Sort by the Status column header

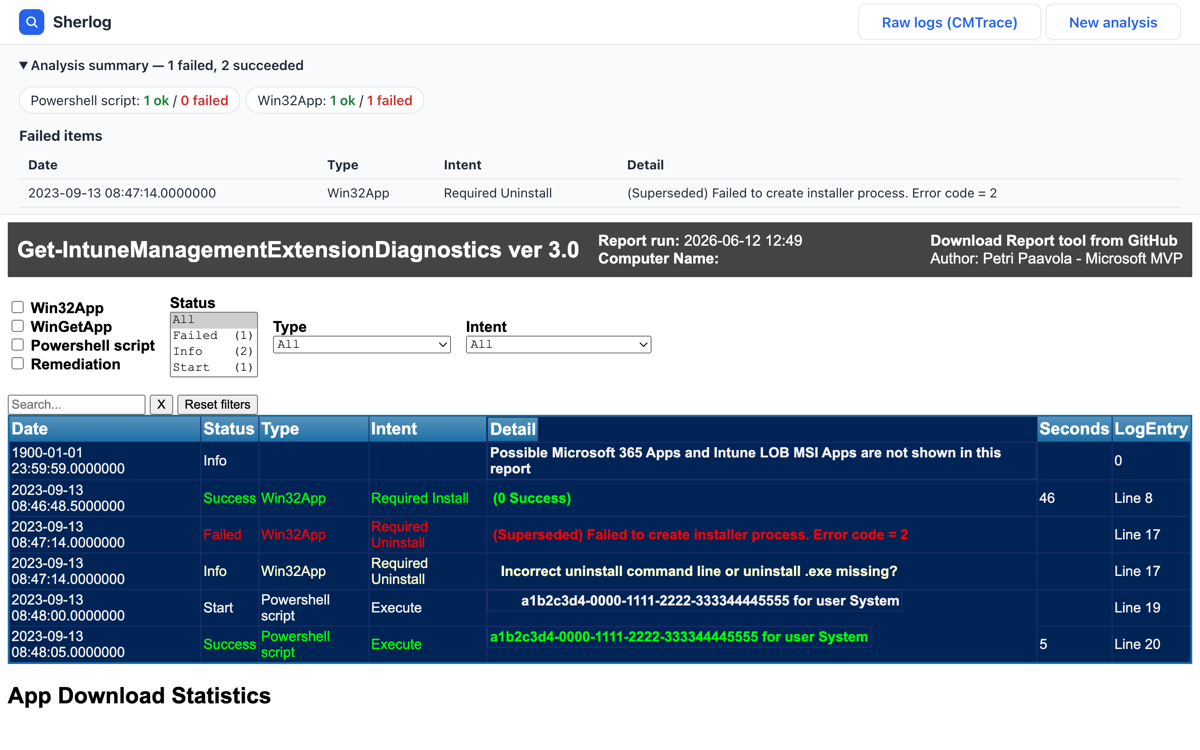pyautogui.click(x=229, y=429)
